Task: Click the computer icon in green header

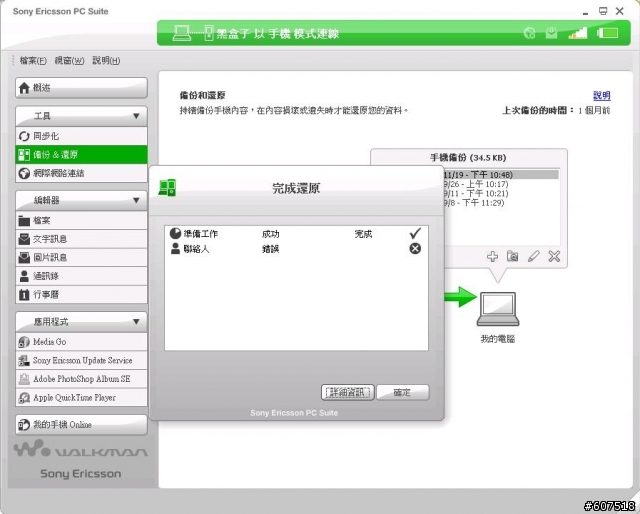Action: pos(181,33)
